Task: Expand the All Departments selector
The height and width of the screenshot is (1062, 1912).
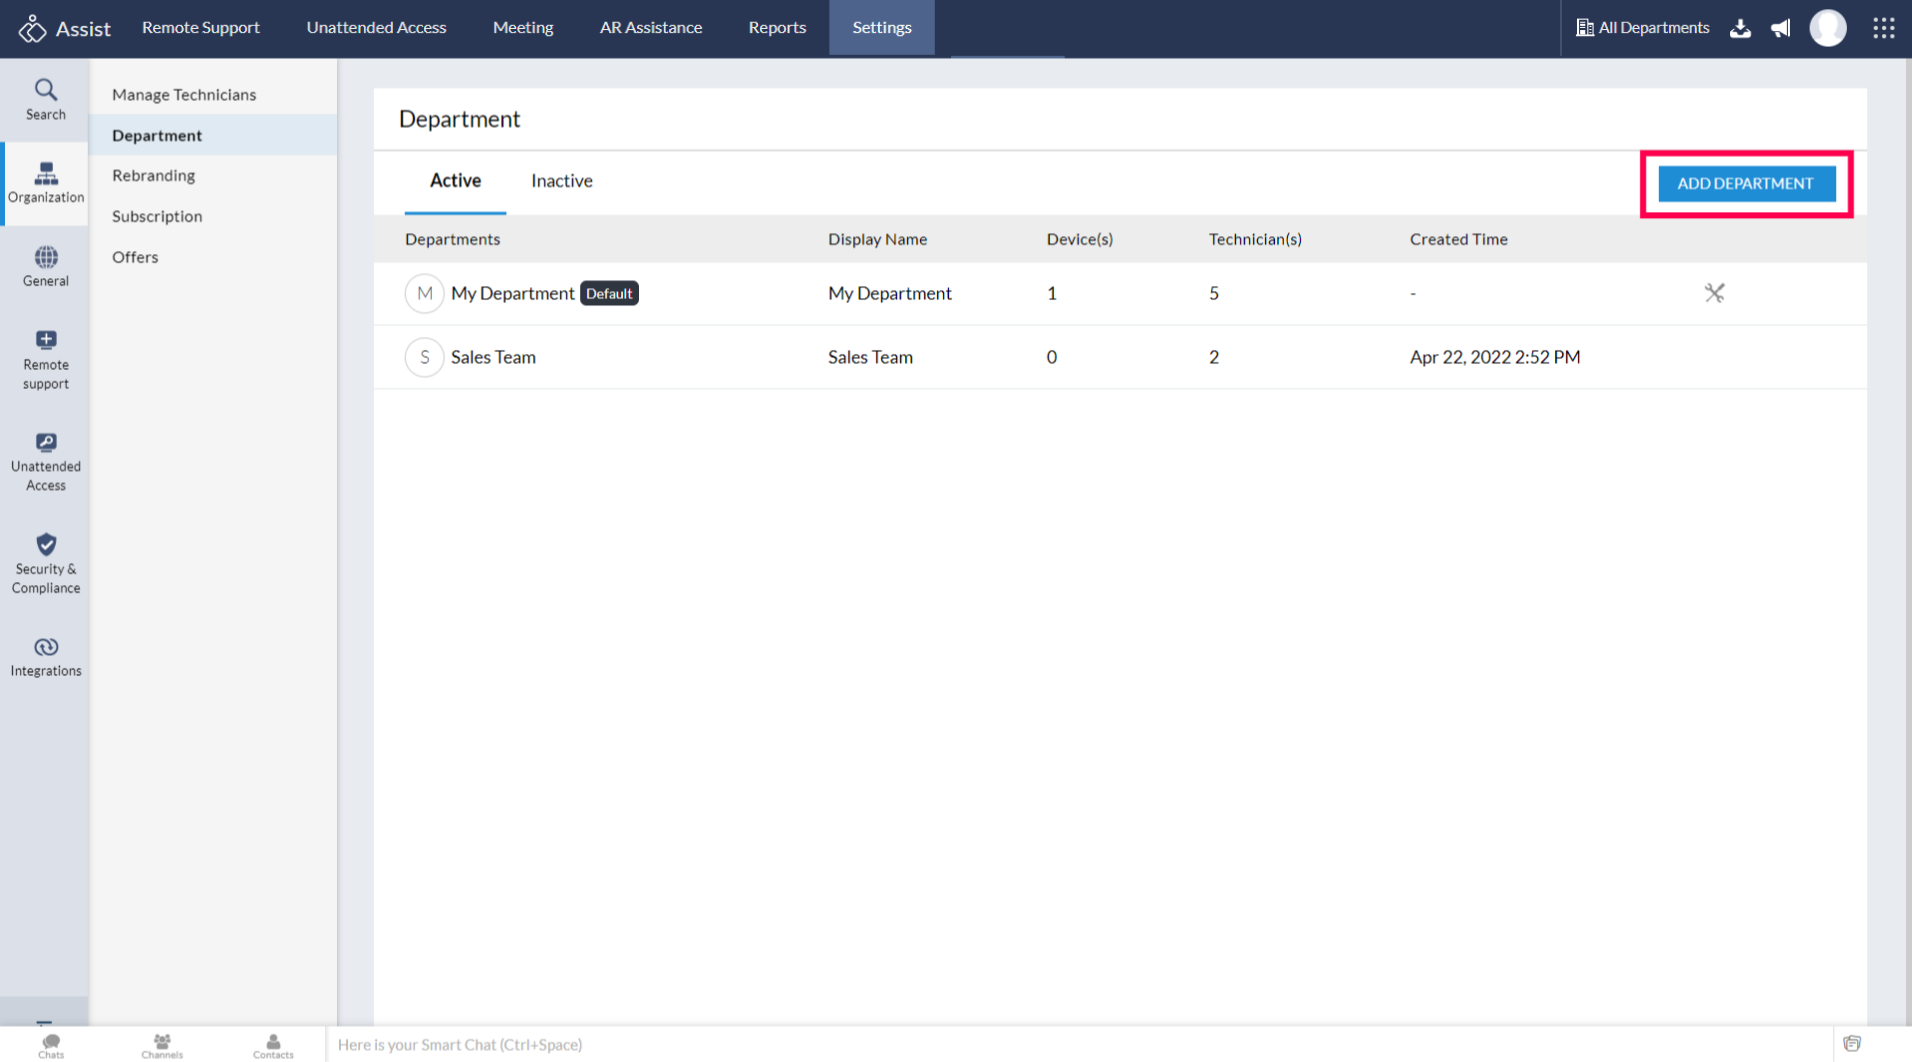Action: tap(1642, 28)
